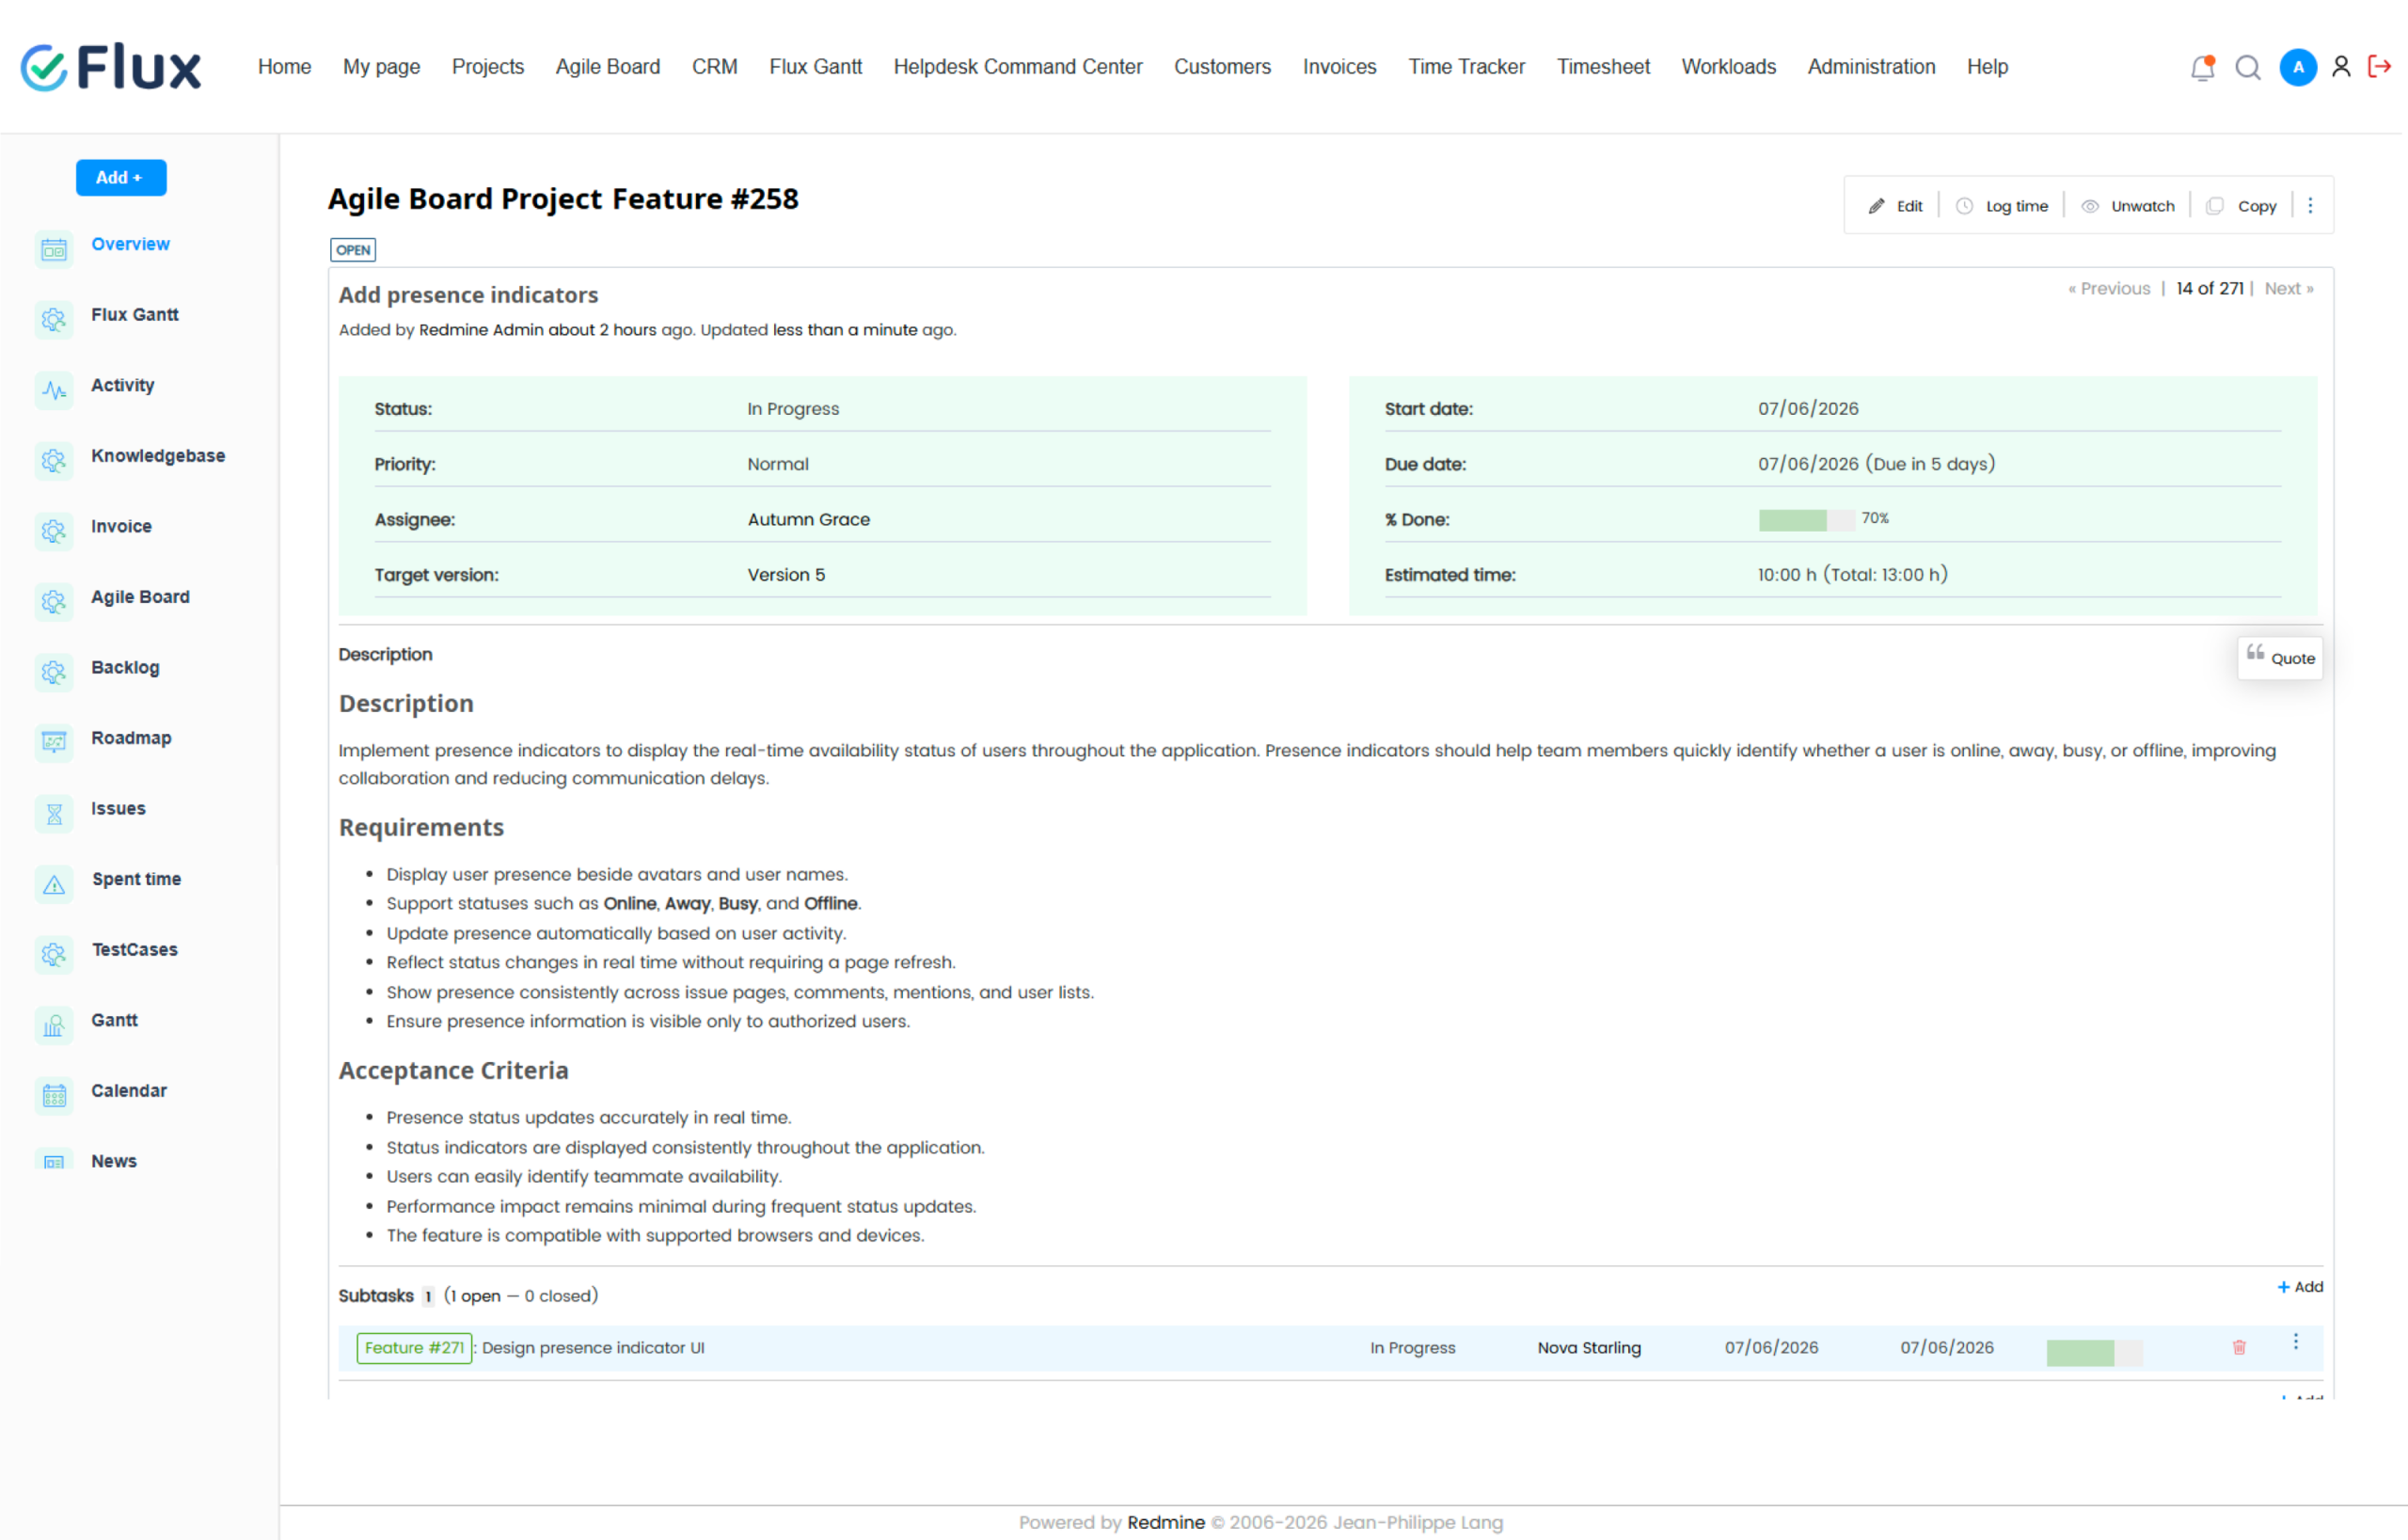
Task: Open CRM in top navigation
Action: (x=714, y=67)
